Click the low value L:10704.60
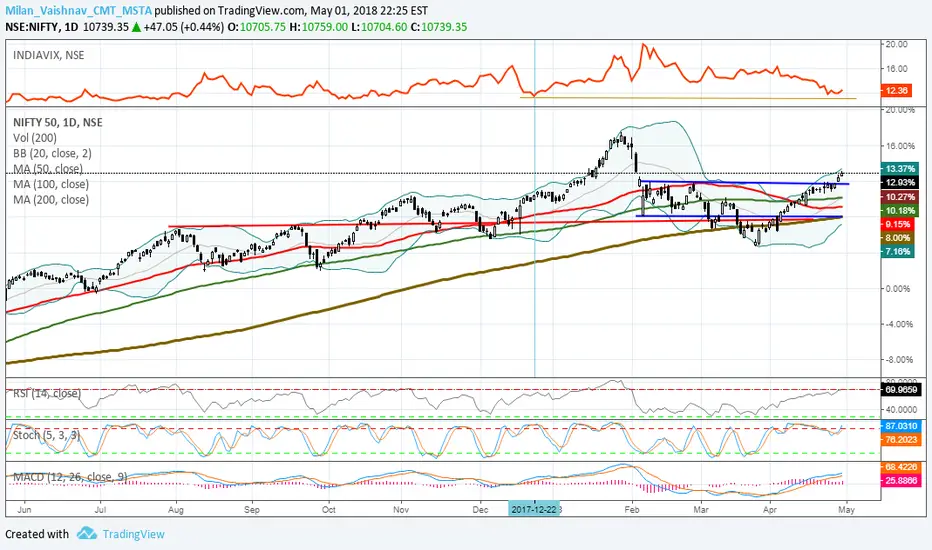Screen dimensions: 932x550 [x=379, y=27]
